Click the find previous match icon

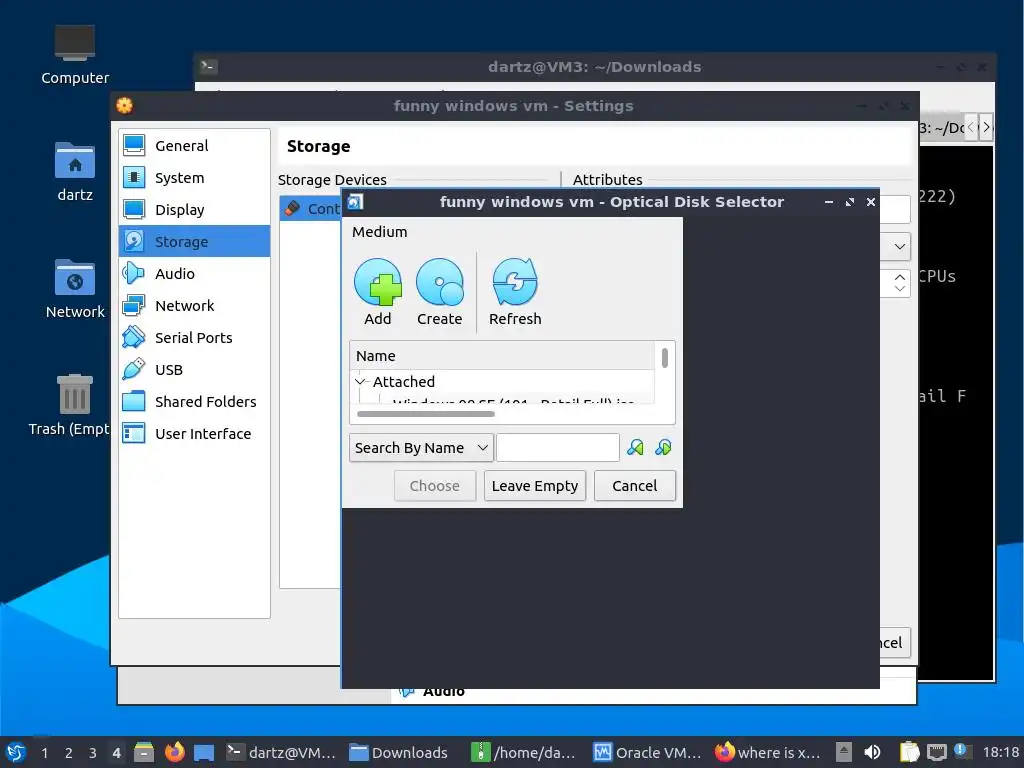635,447
